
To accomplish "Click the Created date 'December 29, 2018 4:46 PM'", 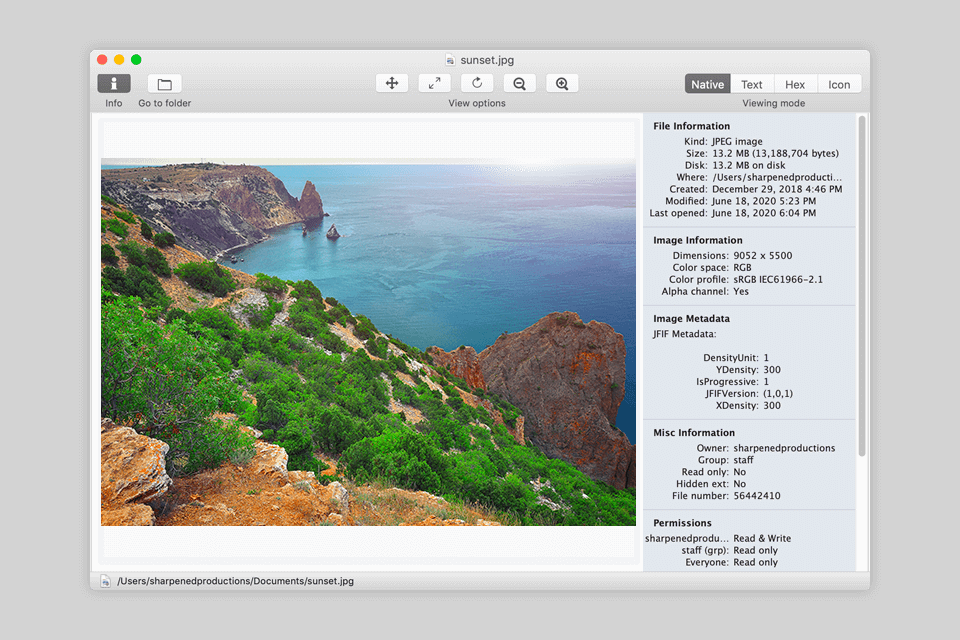I will point(777,189).
